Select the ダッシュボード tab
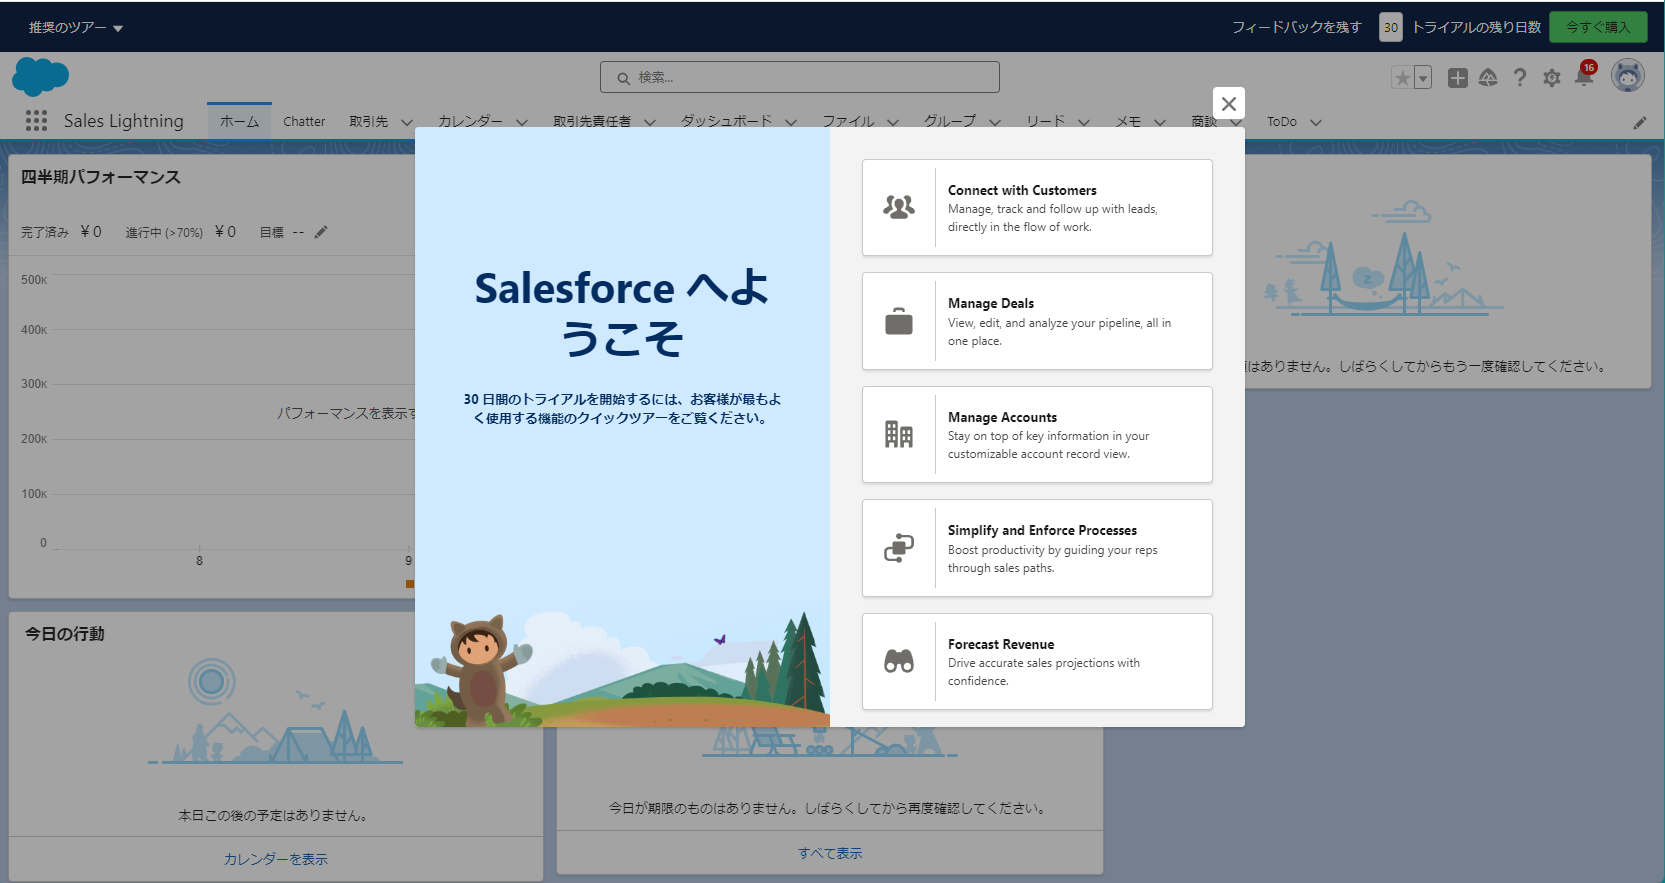 pos(726,121)
